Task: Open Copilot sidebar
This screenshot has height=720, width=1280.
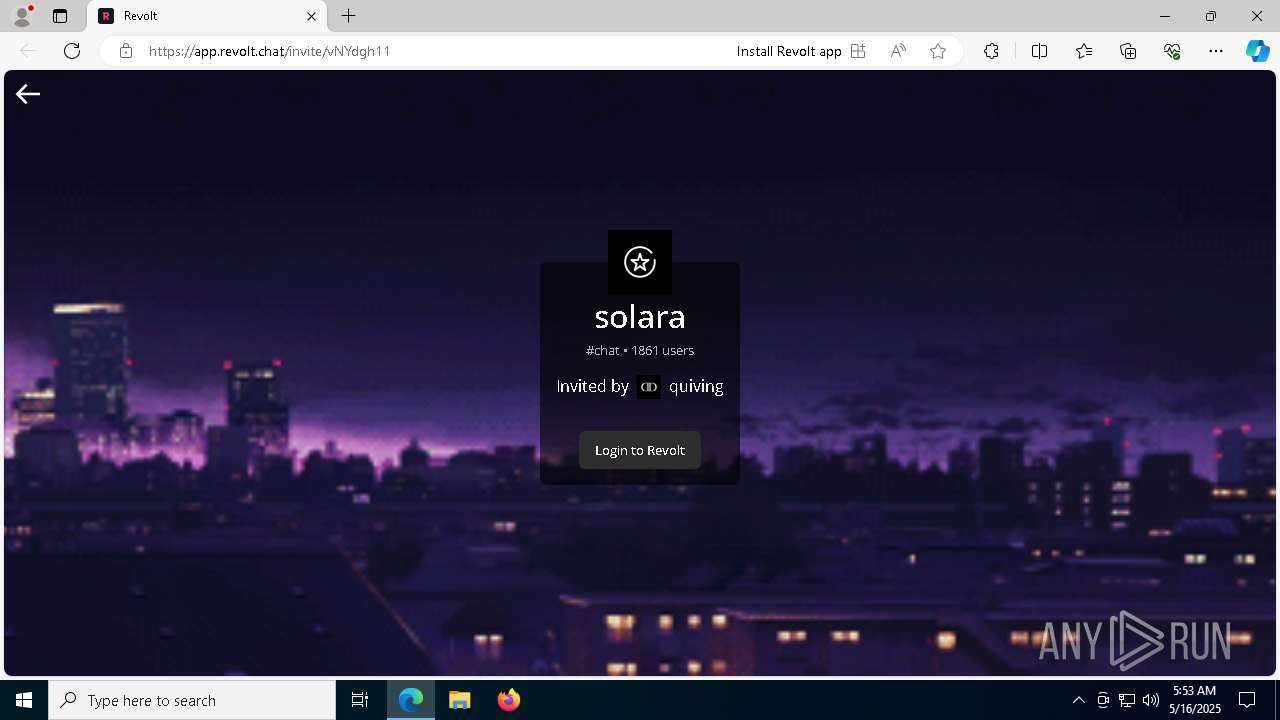Action: click(1257, 51)
